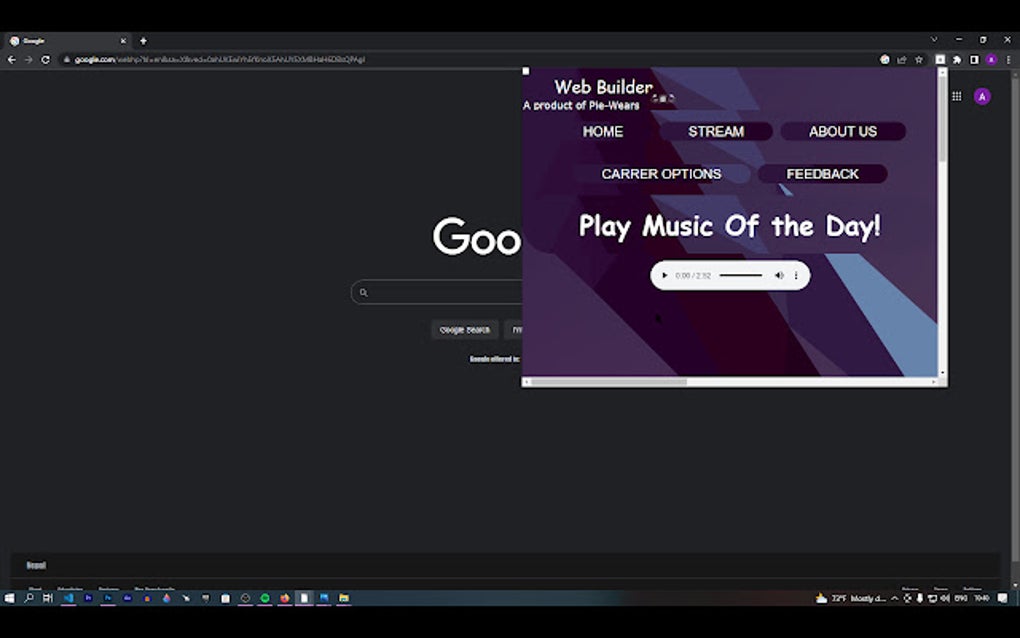Bookmark this page with the star icon
Image resolution: width=1020 pixels, height=638 pixels.
tap(919, 59)
